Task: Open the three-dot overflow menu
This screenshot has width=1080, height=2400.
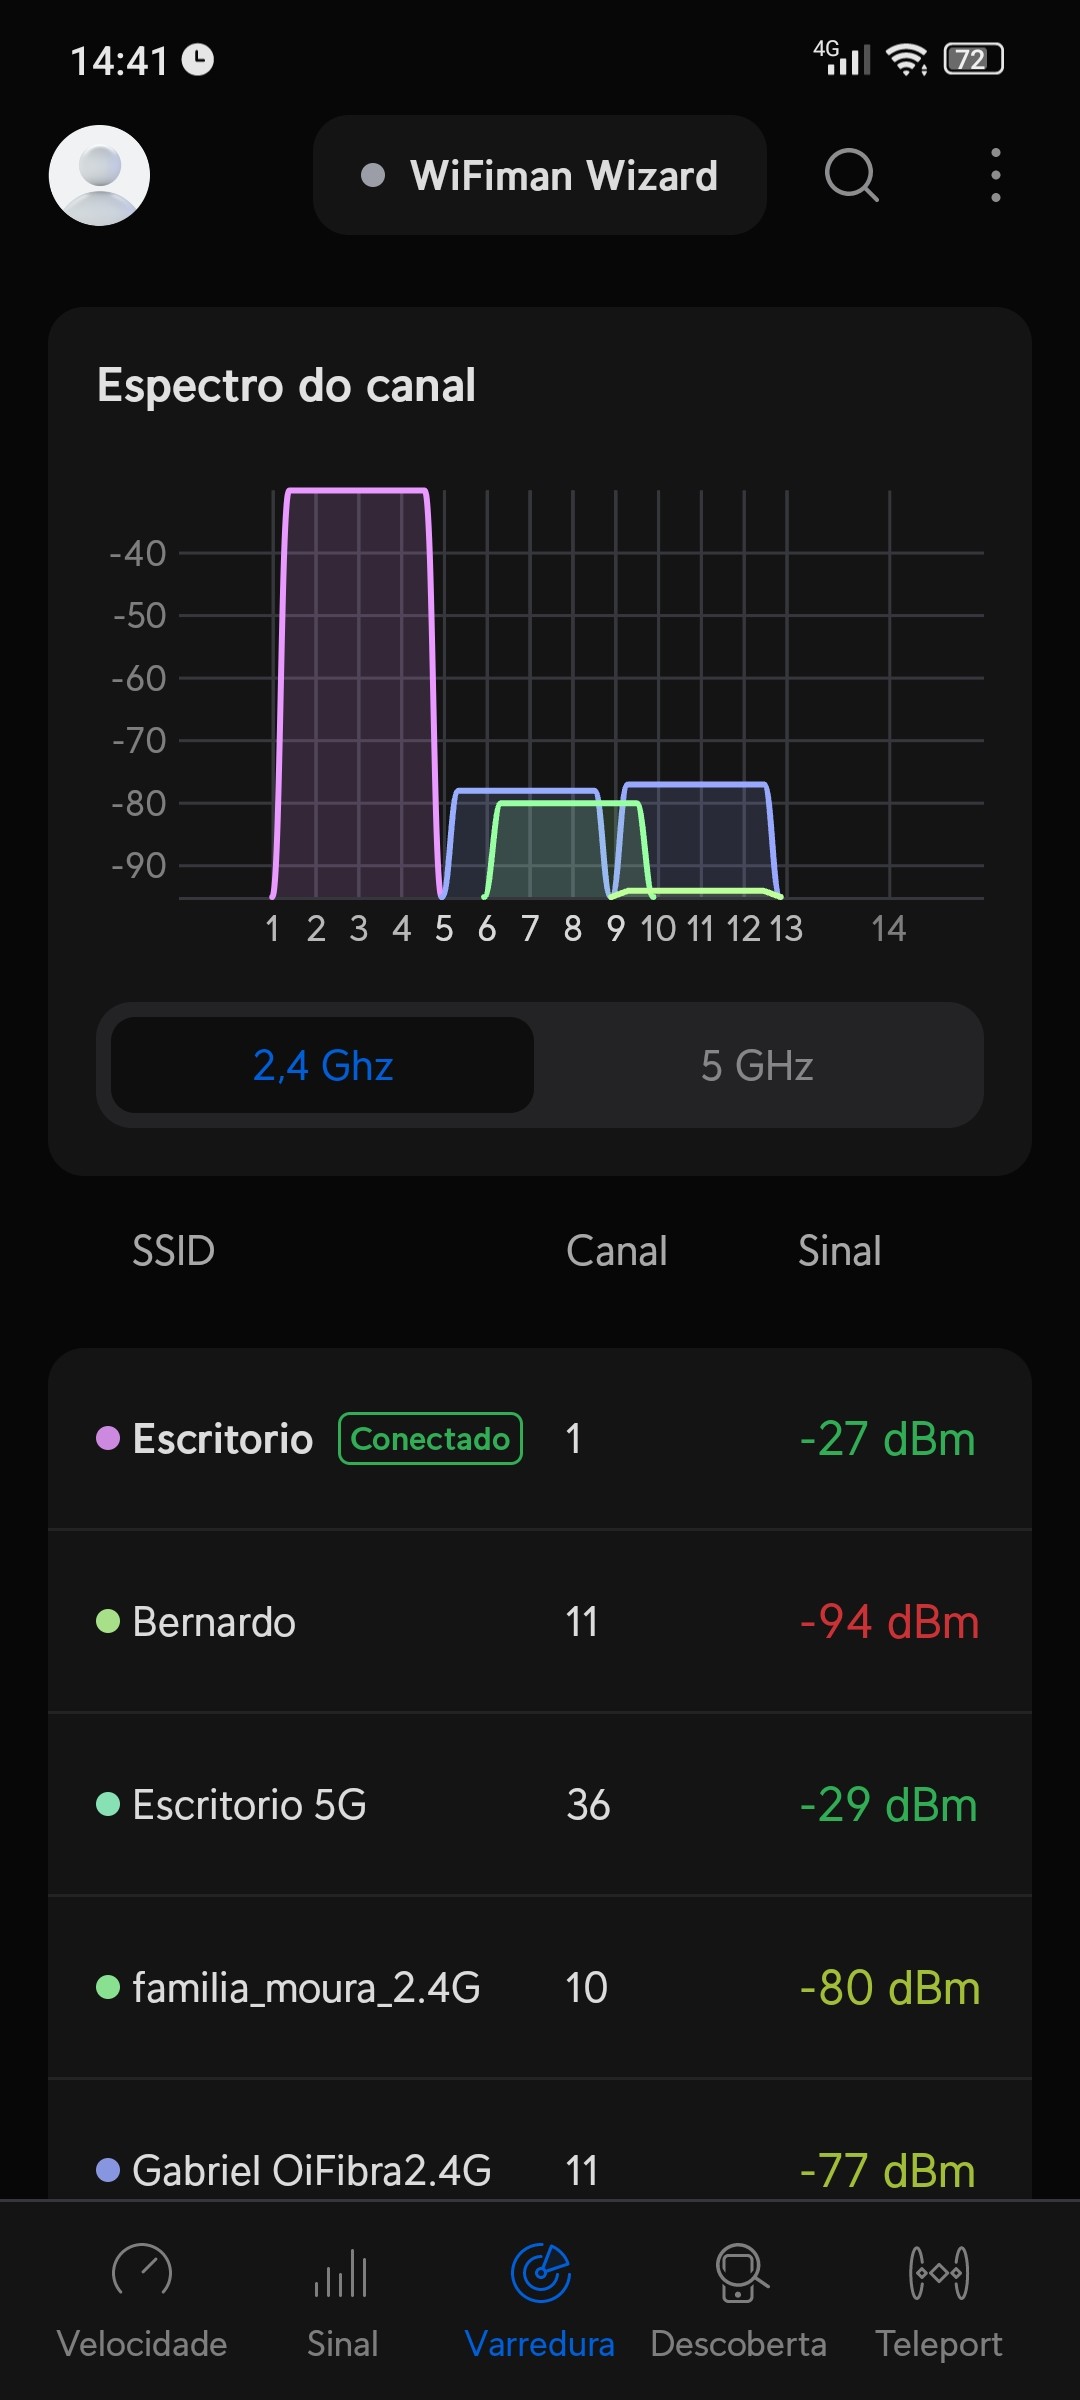Action: [x=995, y=175]
